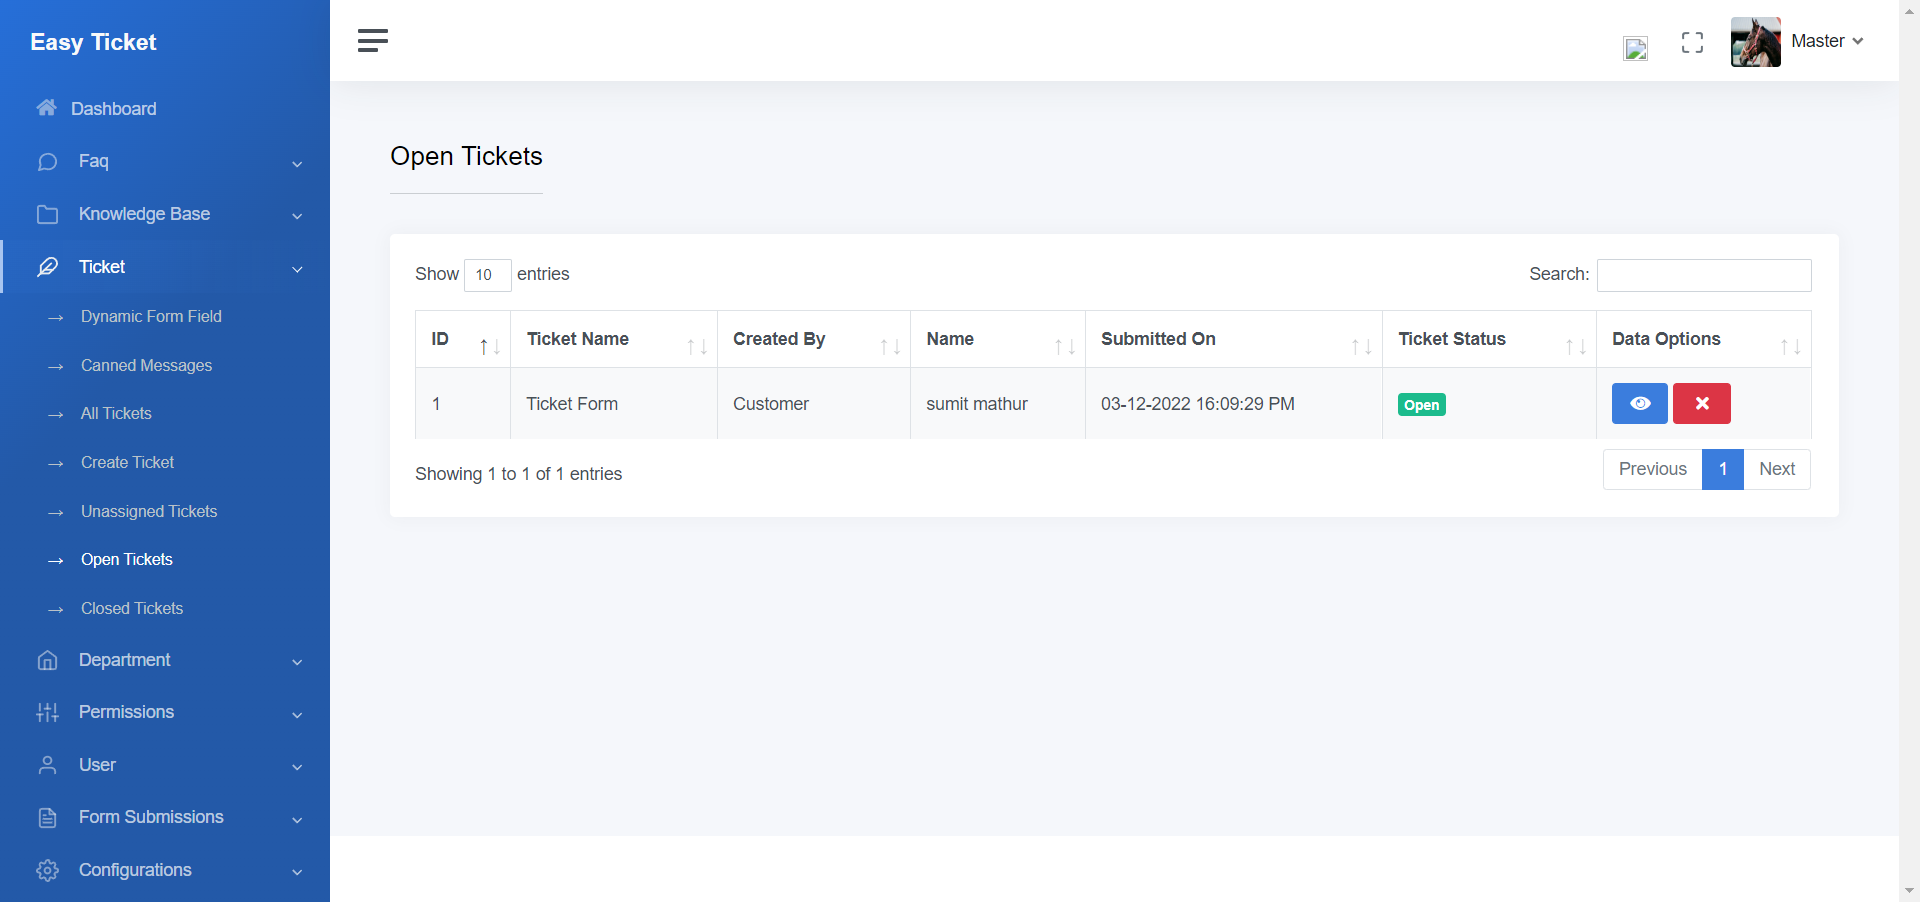The width and height of the screenshot is (1920, 902).
Task: Open Closed Tickets in sidebar
Action: (x=132, y=608)
